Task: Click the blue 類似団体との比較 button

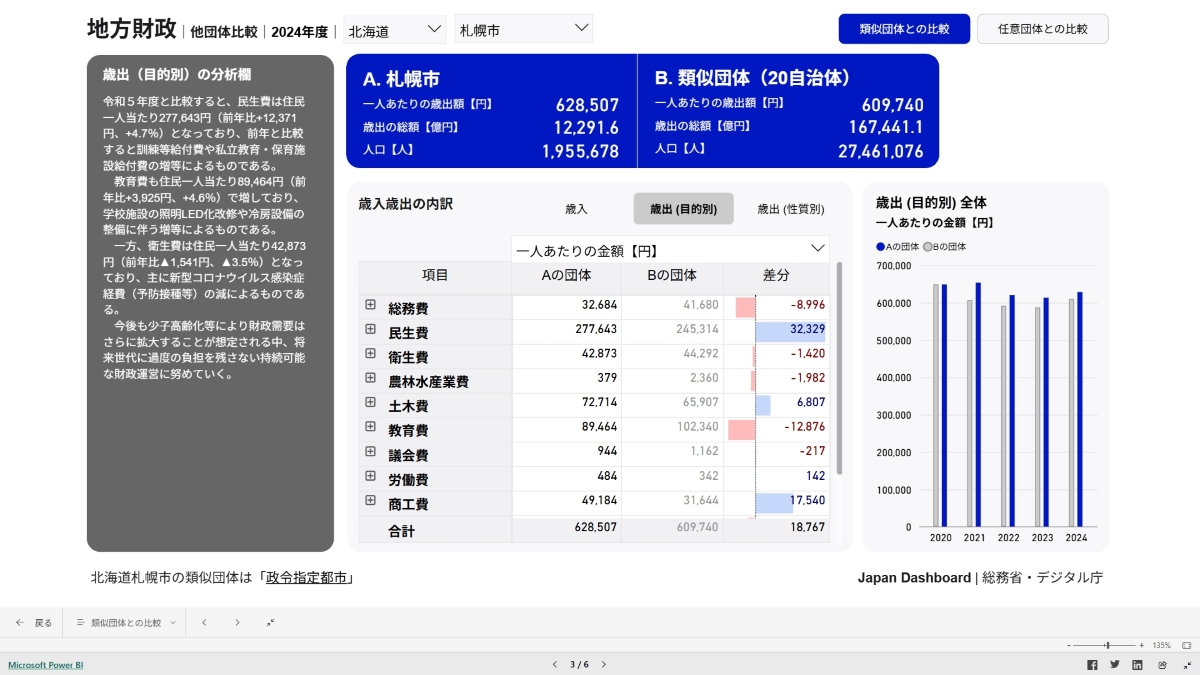Action: [x=904, y=29]
